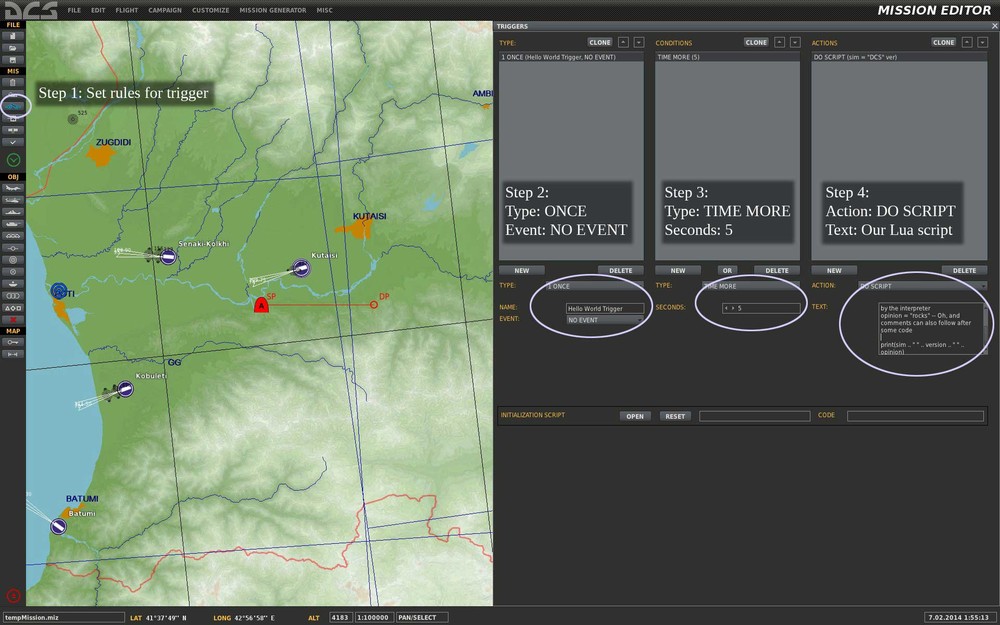Viewport: 1000px width, 625px height.
Task: Click the green circular fly mission button
Action: 13,159
